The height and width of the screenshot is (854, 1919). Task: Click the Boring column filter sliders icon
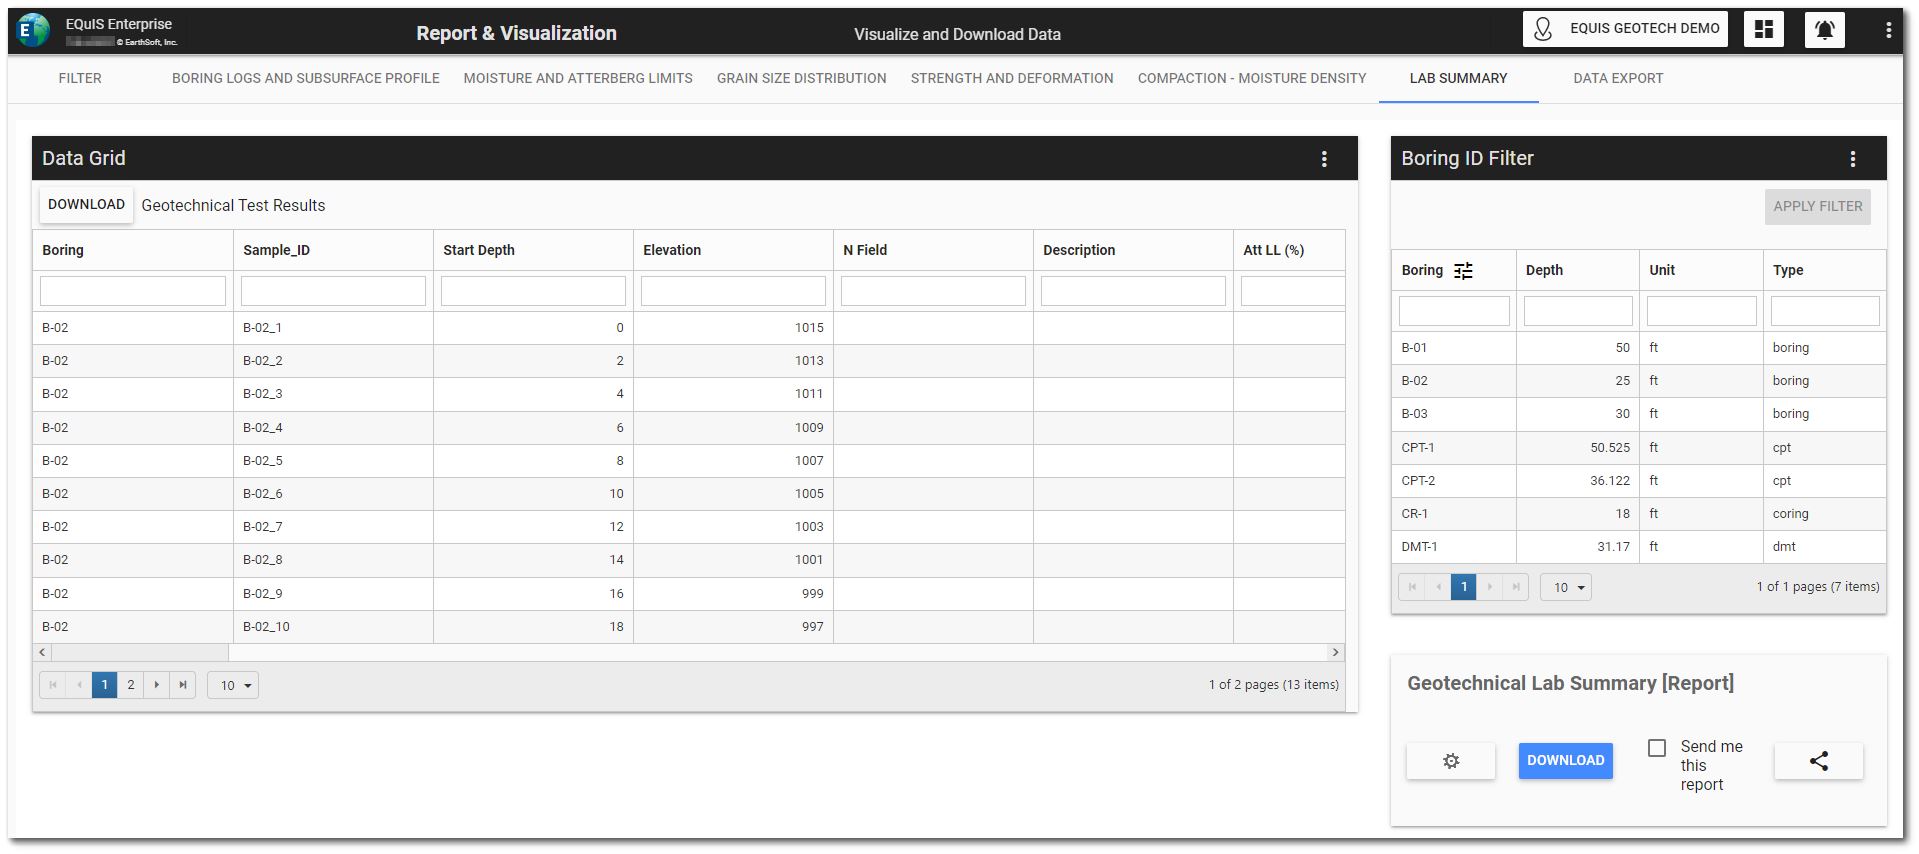coord(1463,271)
